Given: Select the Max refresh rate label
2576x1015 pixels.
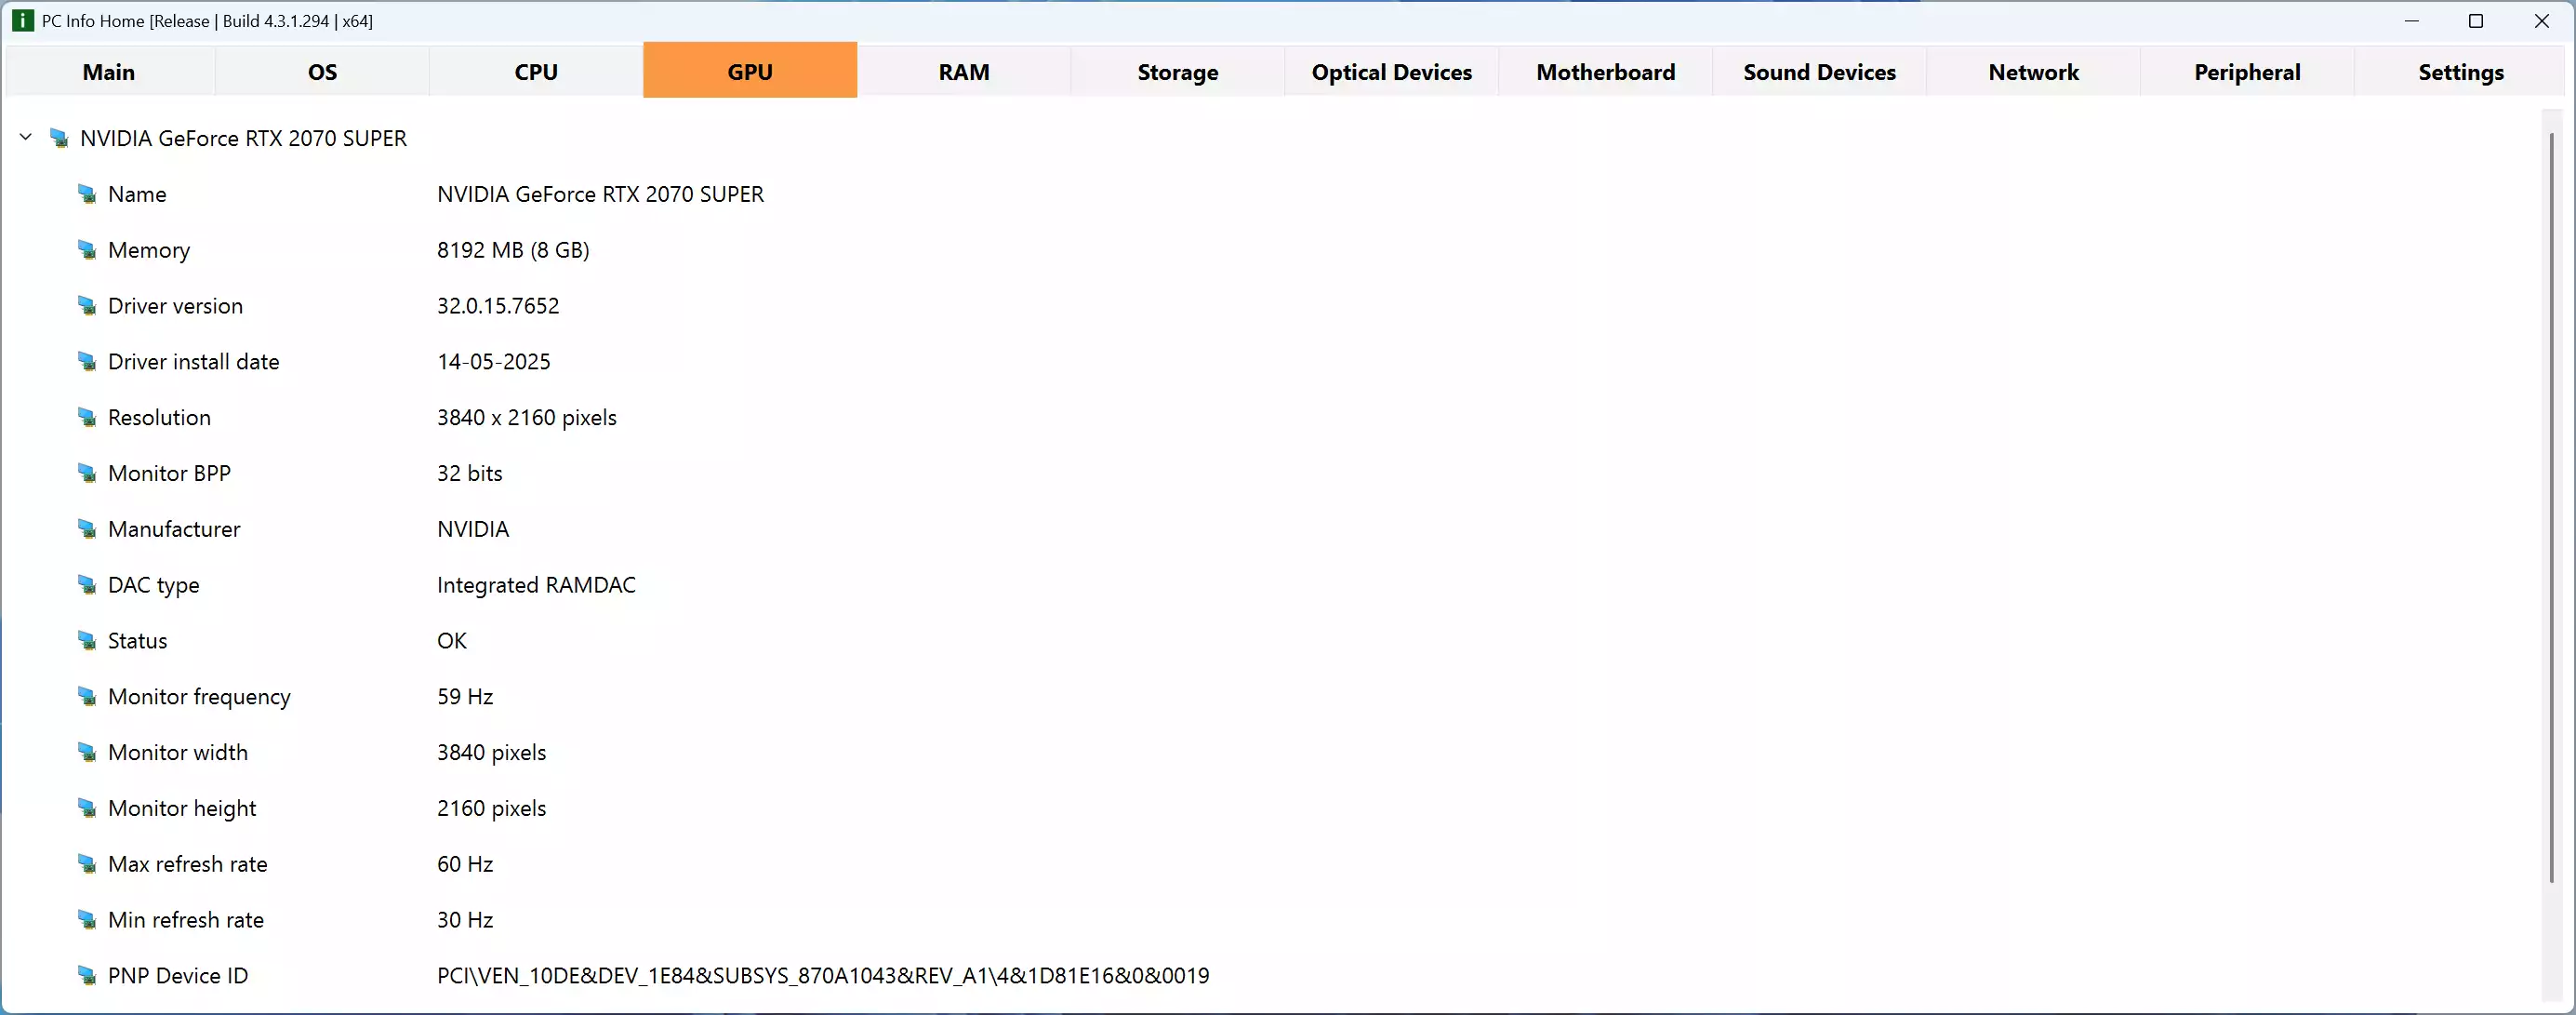Looking at the screenshot, I should pos(188,864).
